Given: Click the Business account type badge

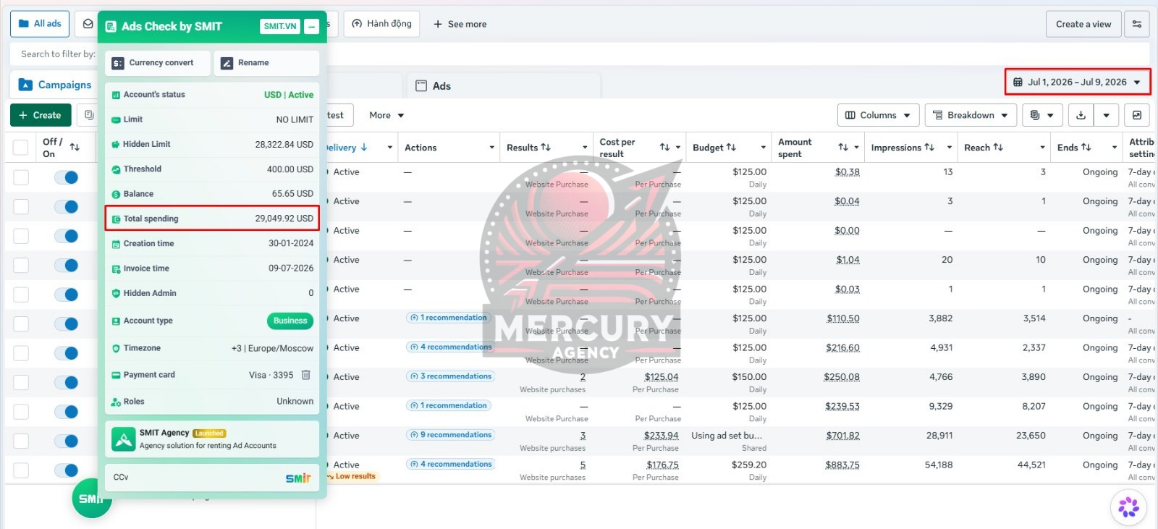Looking at the screenshot, I should point(290,321).
